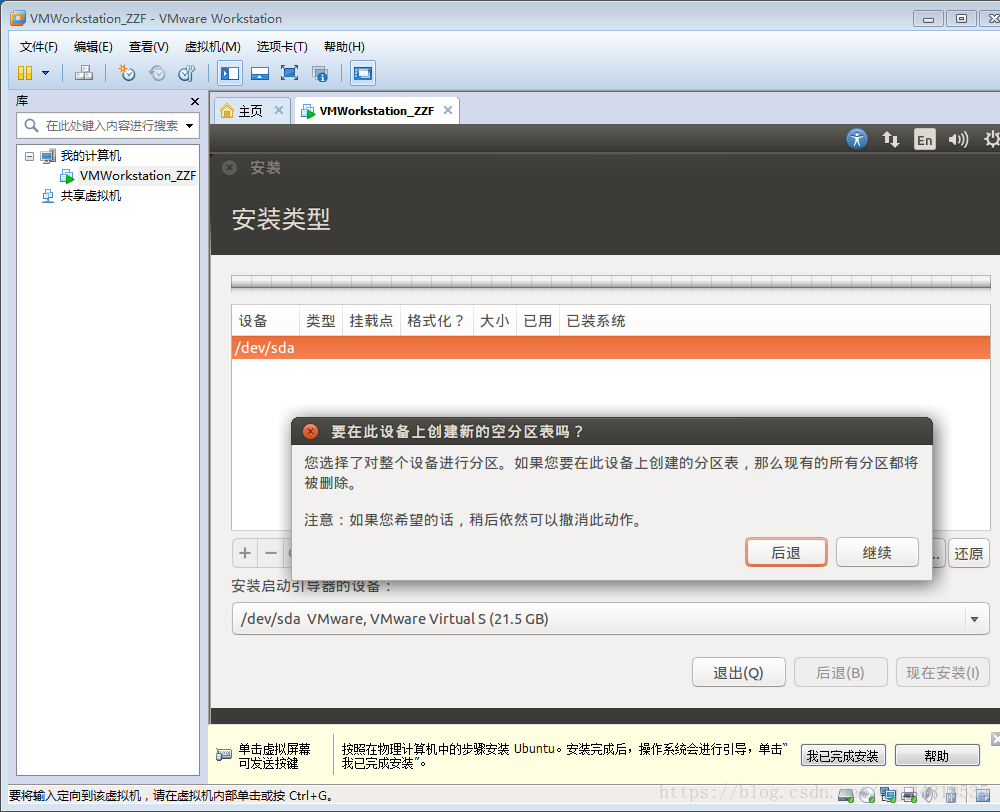The height and width of the screenshot is (812, 1000).
Task: Open the 查看(V) menu
Action: point(149,47)
